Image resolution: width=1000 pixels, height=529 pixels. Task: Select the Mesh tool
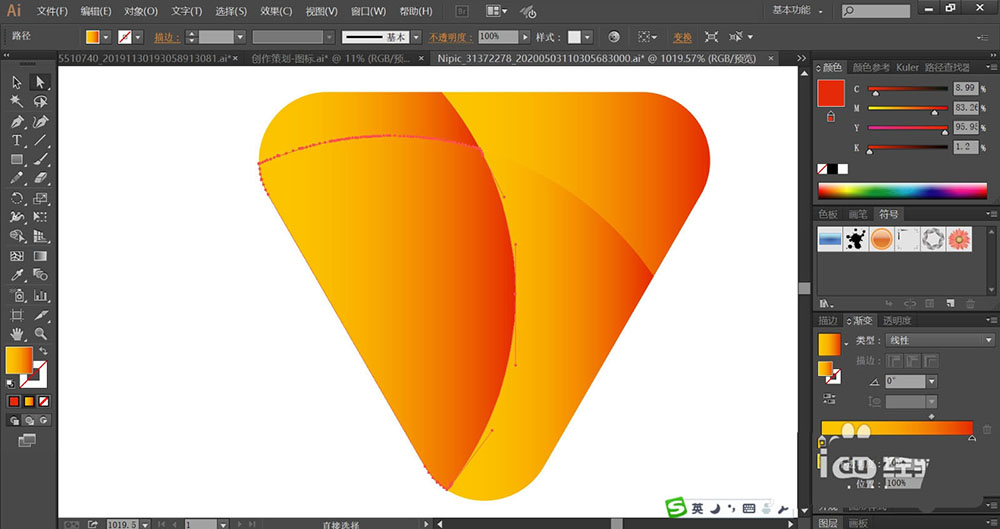coord(17,256)
